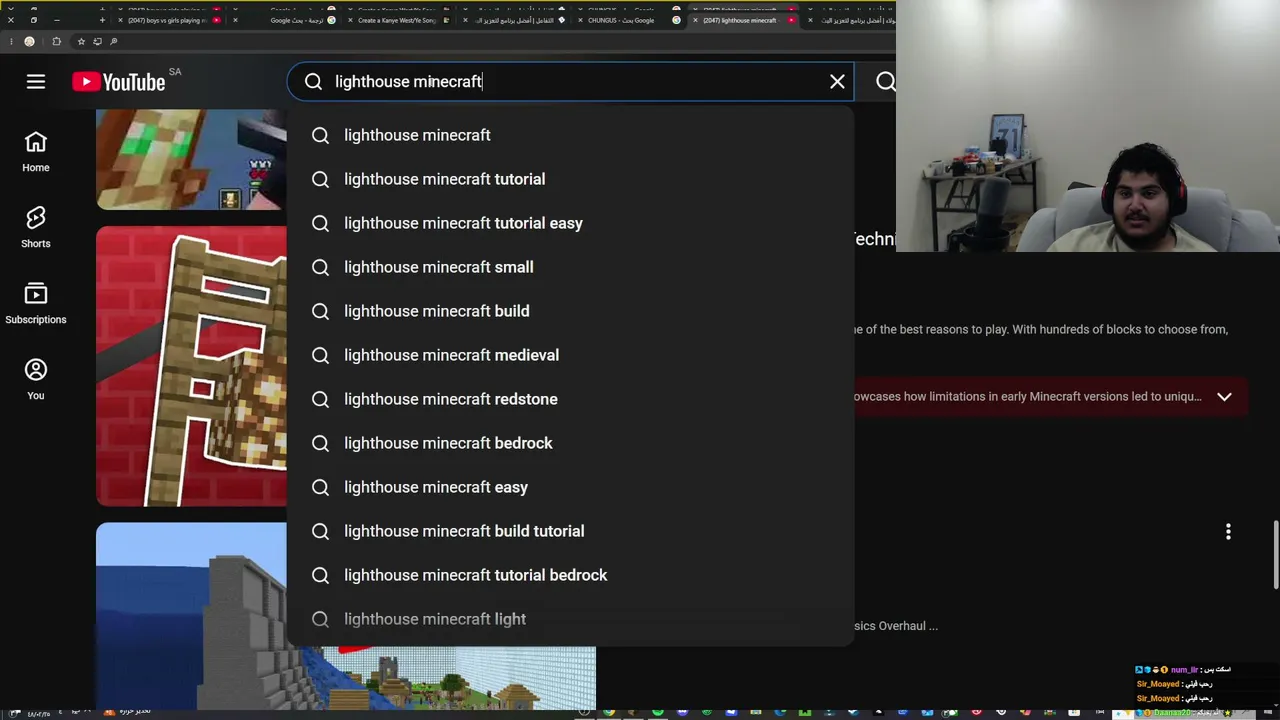Bookmark this page with the star icon

[x=82, y=41]
